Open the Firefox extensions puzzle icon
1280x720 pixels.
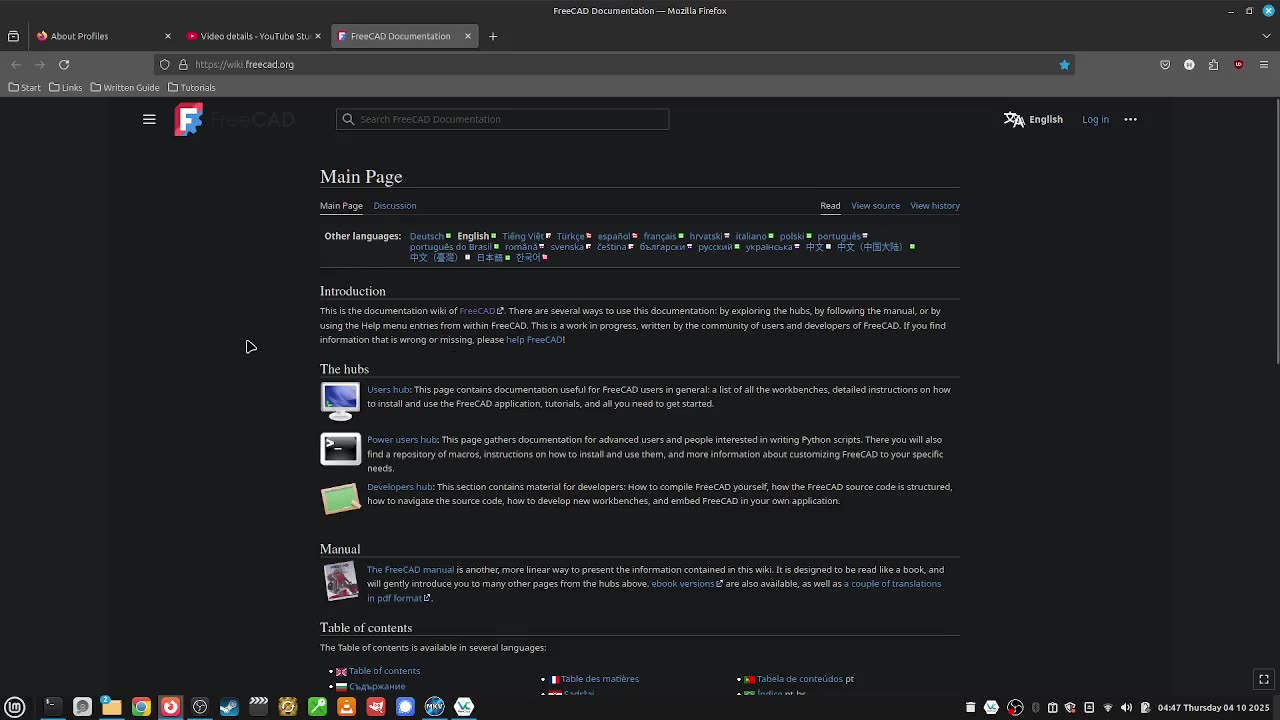click(x=1213, y=64)
